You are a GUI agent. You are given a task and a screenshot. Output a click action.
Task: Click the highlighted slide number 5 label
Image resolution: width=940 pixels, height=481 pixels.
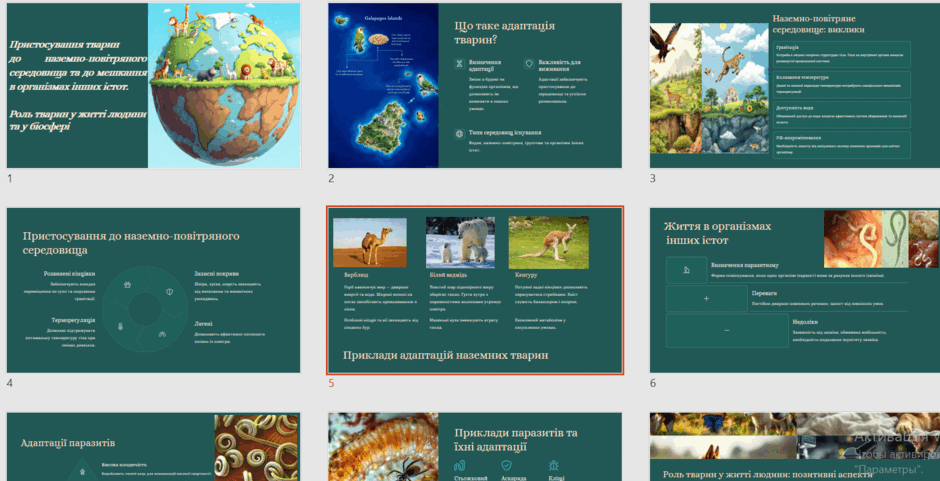tap(330, 383)
